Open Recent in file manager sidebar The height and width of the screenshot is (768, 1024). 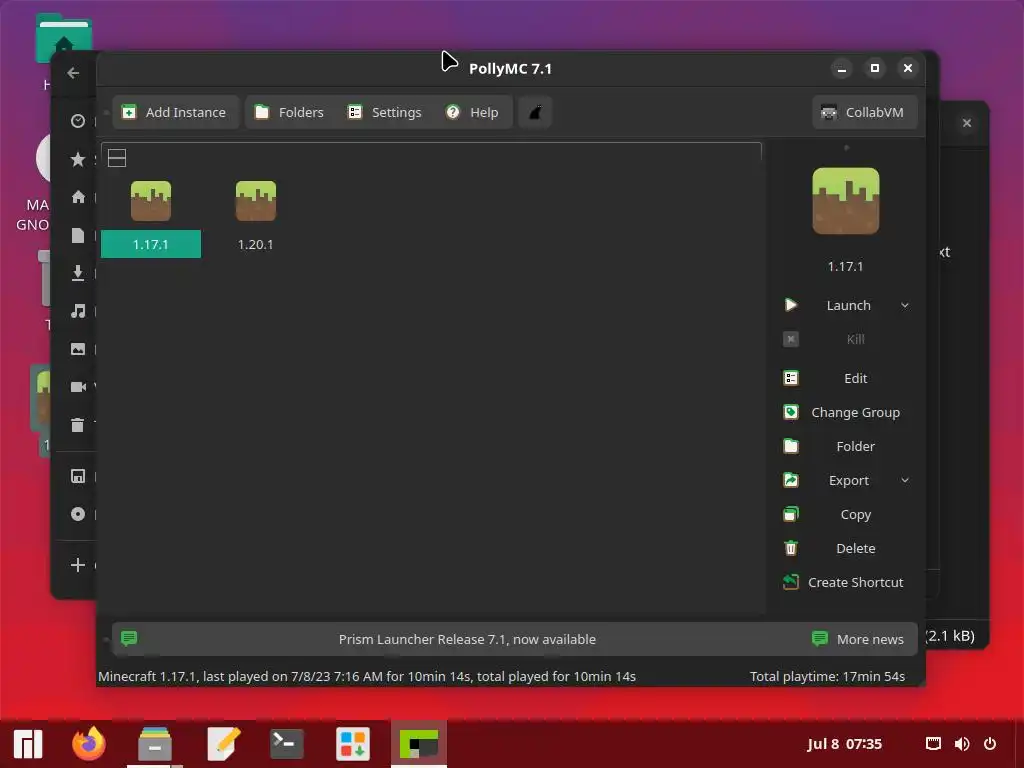pyautogui.click(x=78, y=121)
